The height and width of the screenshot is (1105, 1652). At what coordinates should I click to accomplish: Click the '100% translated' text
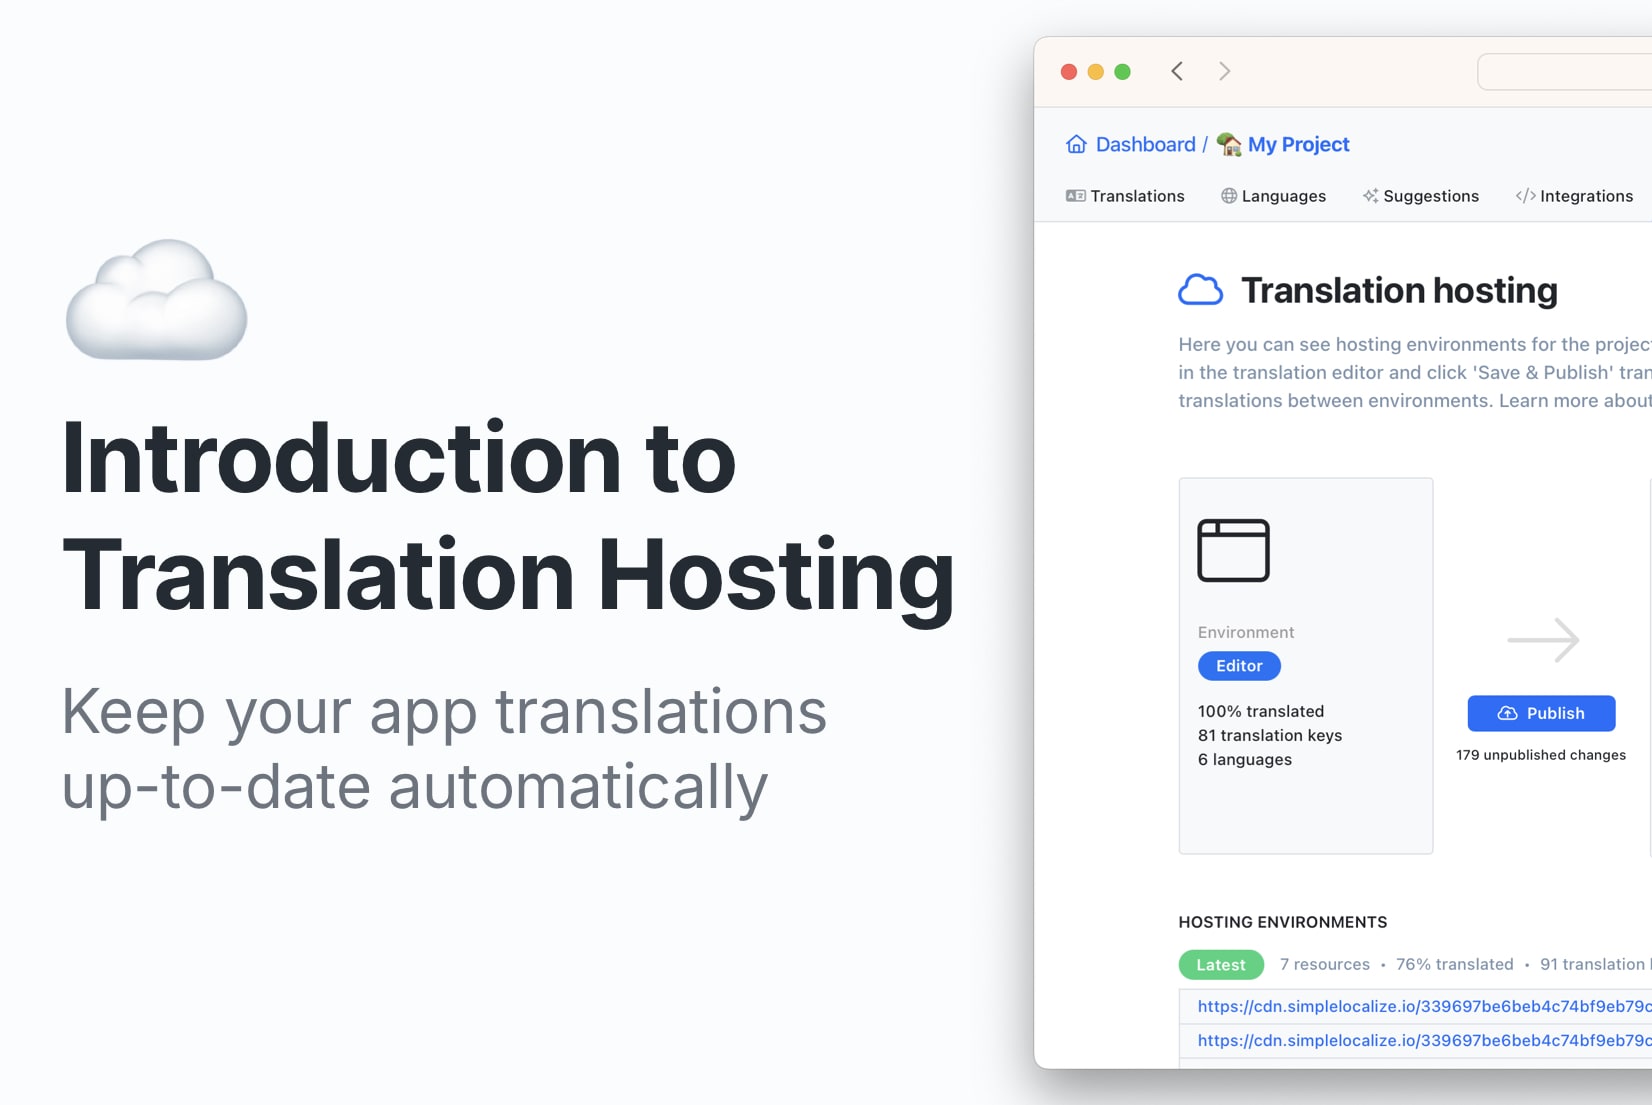click(1261, 711)
